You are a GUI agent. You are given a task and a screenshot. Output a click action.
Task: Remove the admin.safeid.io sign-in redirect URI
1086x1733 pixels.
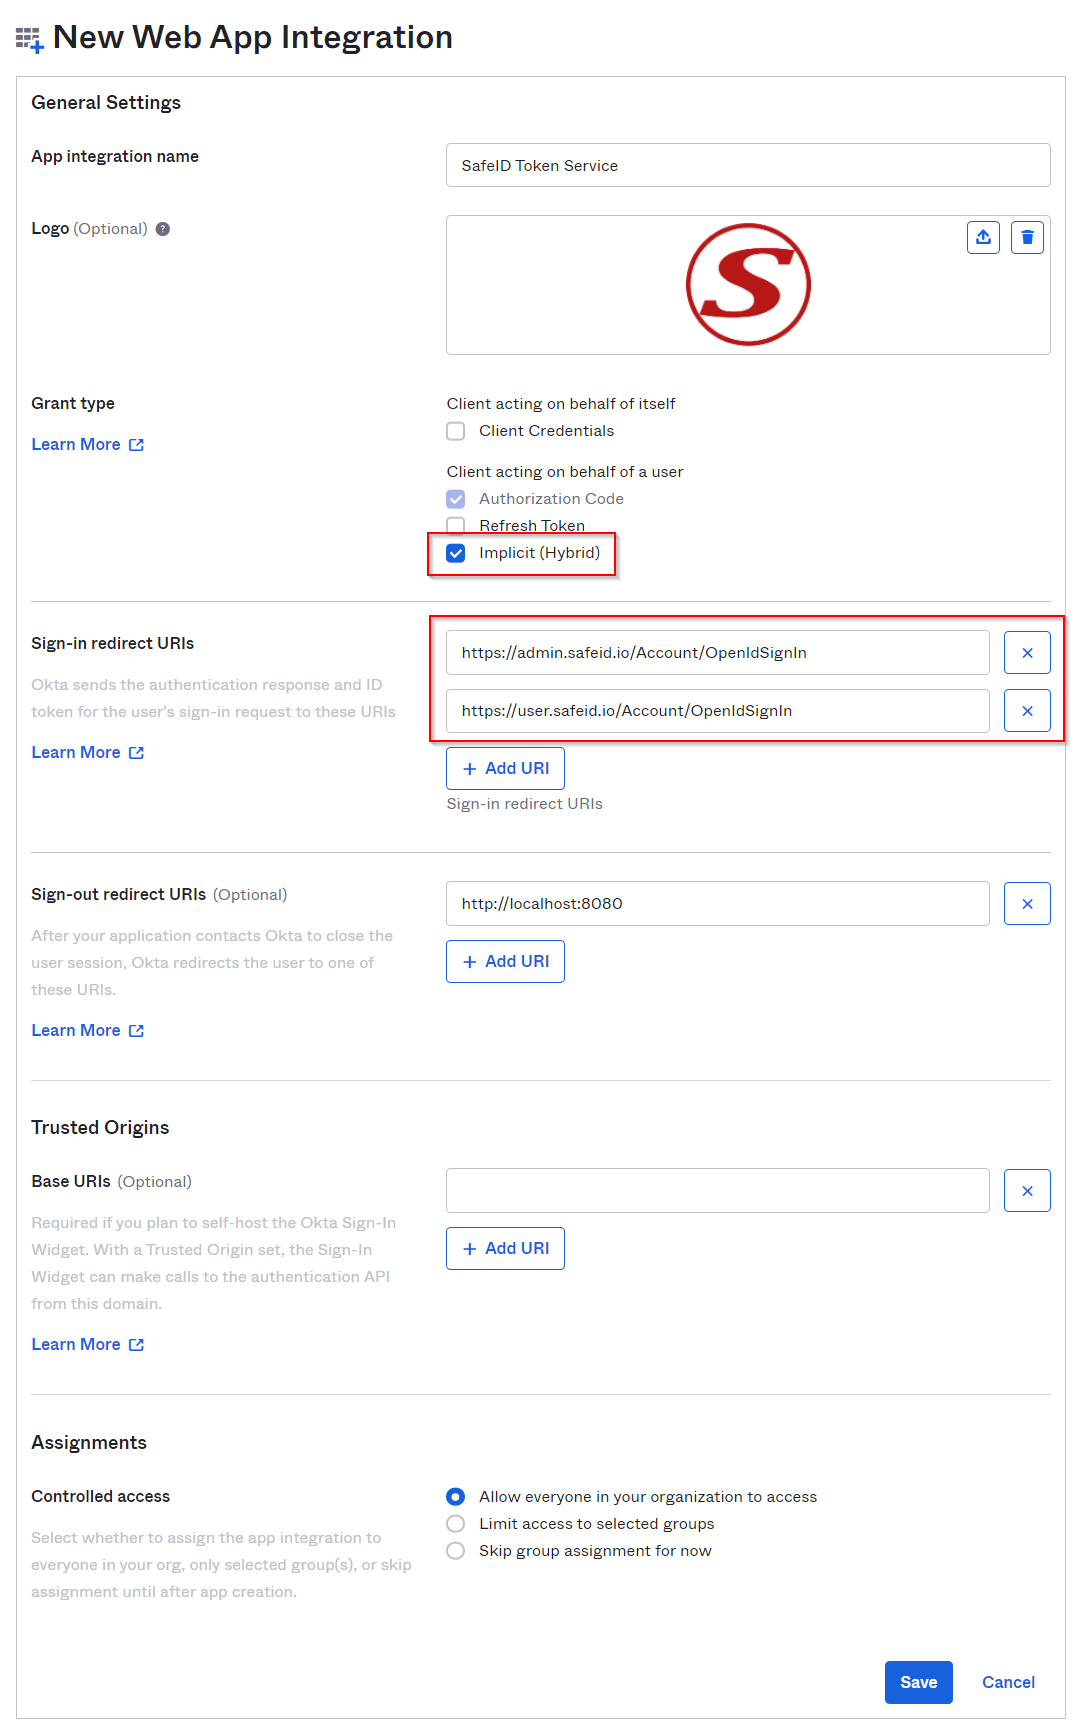1027,653
